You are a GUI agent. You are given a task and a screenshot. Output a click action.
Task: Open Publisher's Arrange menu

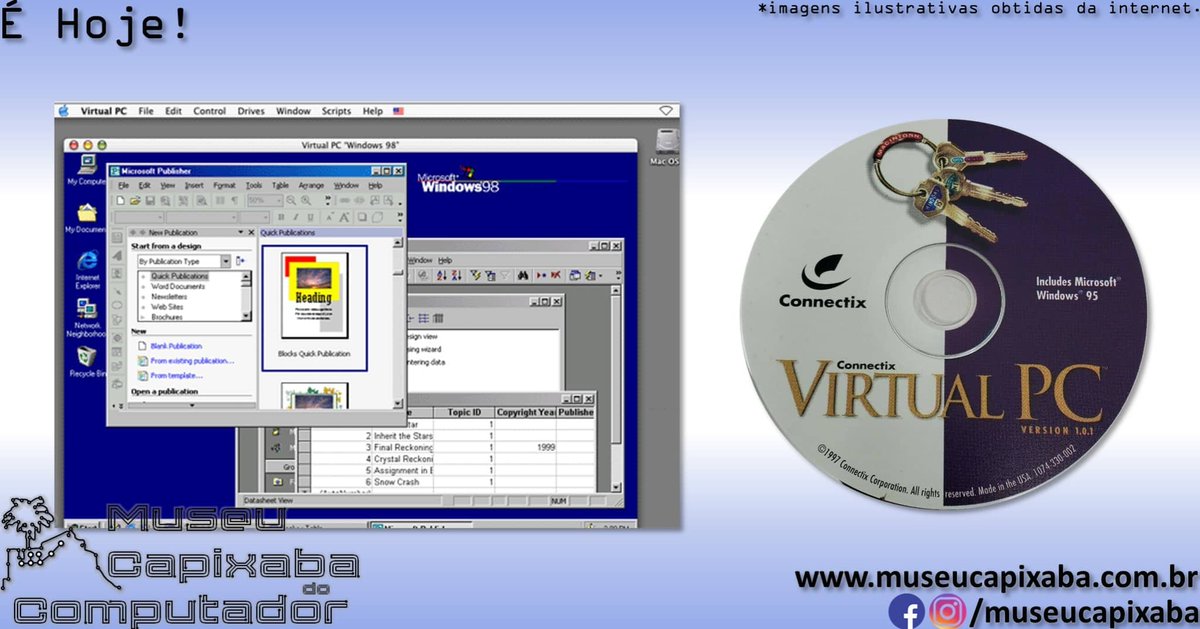point(311,185)
